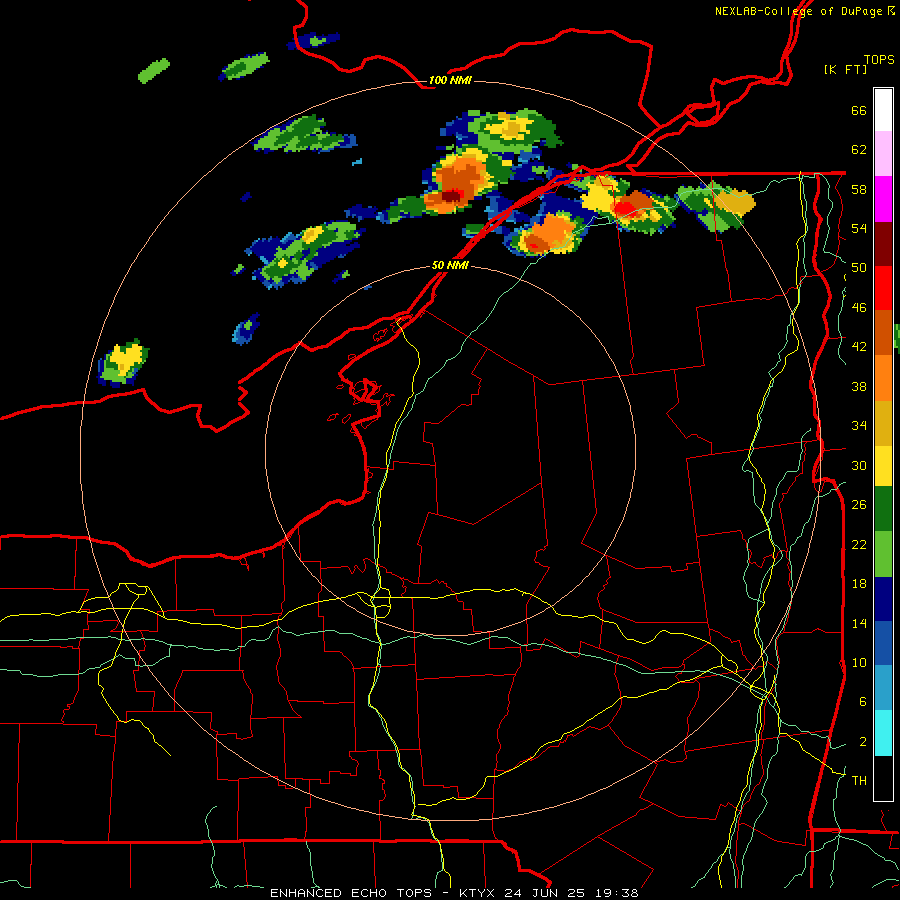Click the 54 legend value
The width and height of the screenshot is (900, 900).
coord(859,228)
